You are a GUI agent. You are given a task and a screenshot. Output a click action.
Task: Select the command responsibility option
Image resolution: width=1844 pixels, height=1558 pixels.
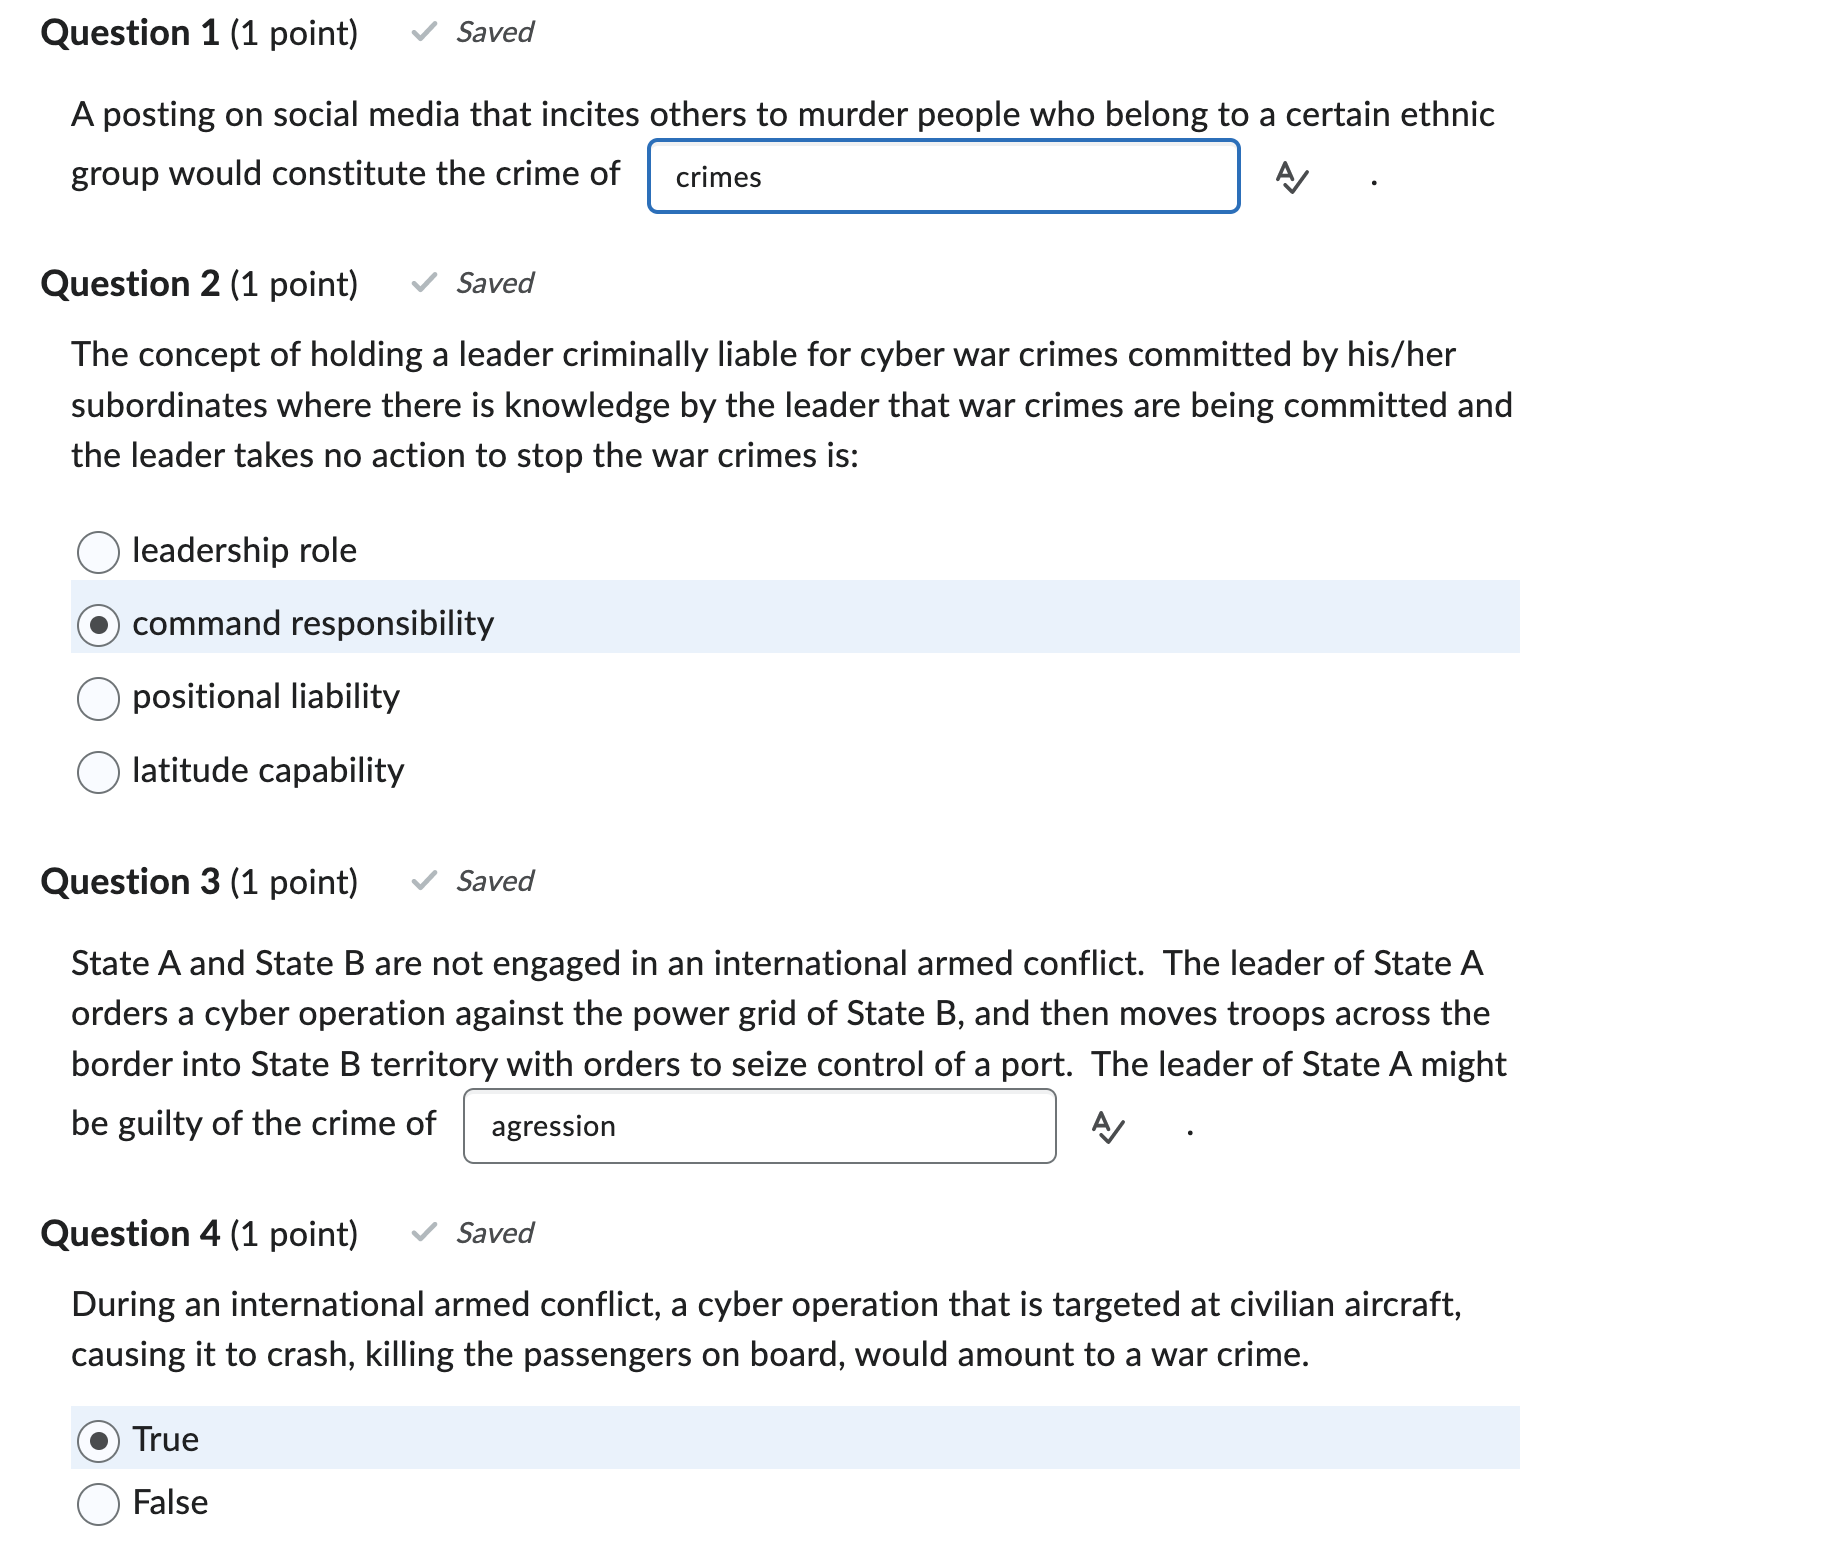pyautogui.click(x=98, y=624)
